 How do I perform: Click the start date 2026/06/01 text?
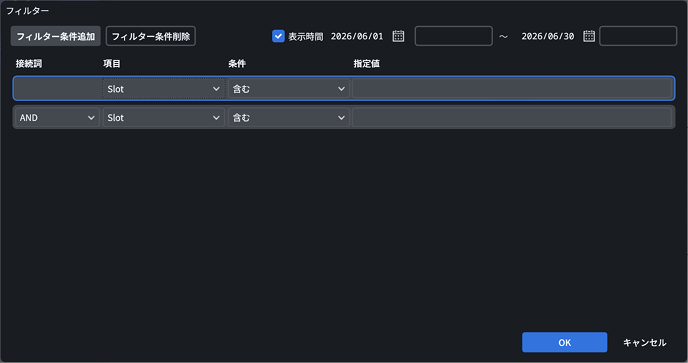[x=357, y=36]
